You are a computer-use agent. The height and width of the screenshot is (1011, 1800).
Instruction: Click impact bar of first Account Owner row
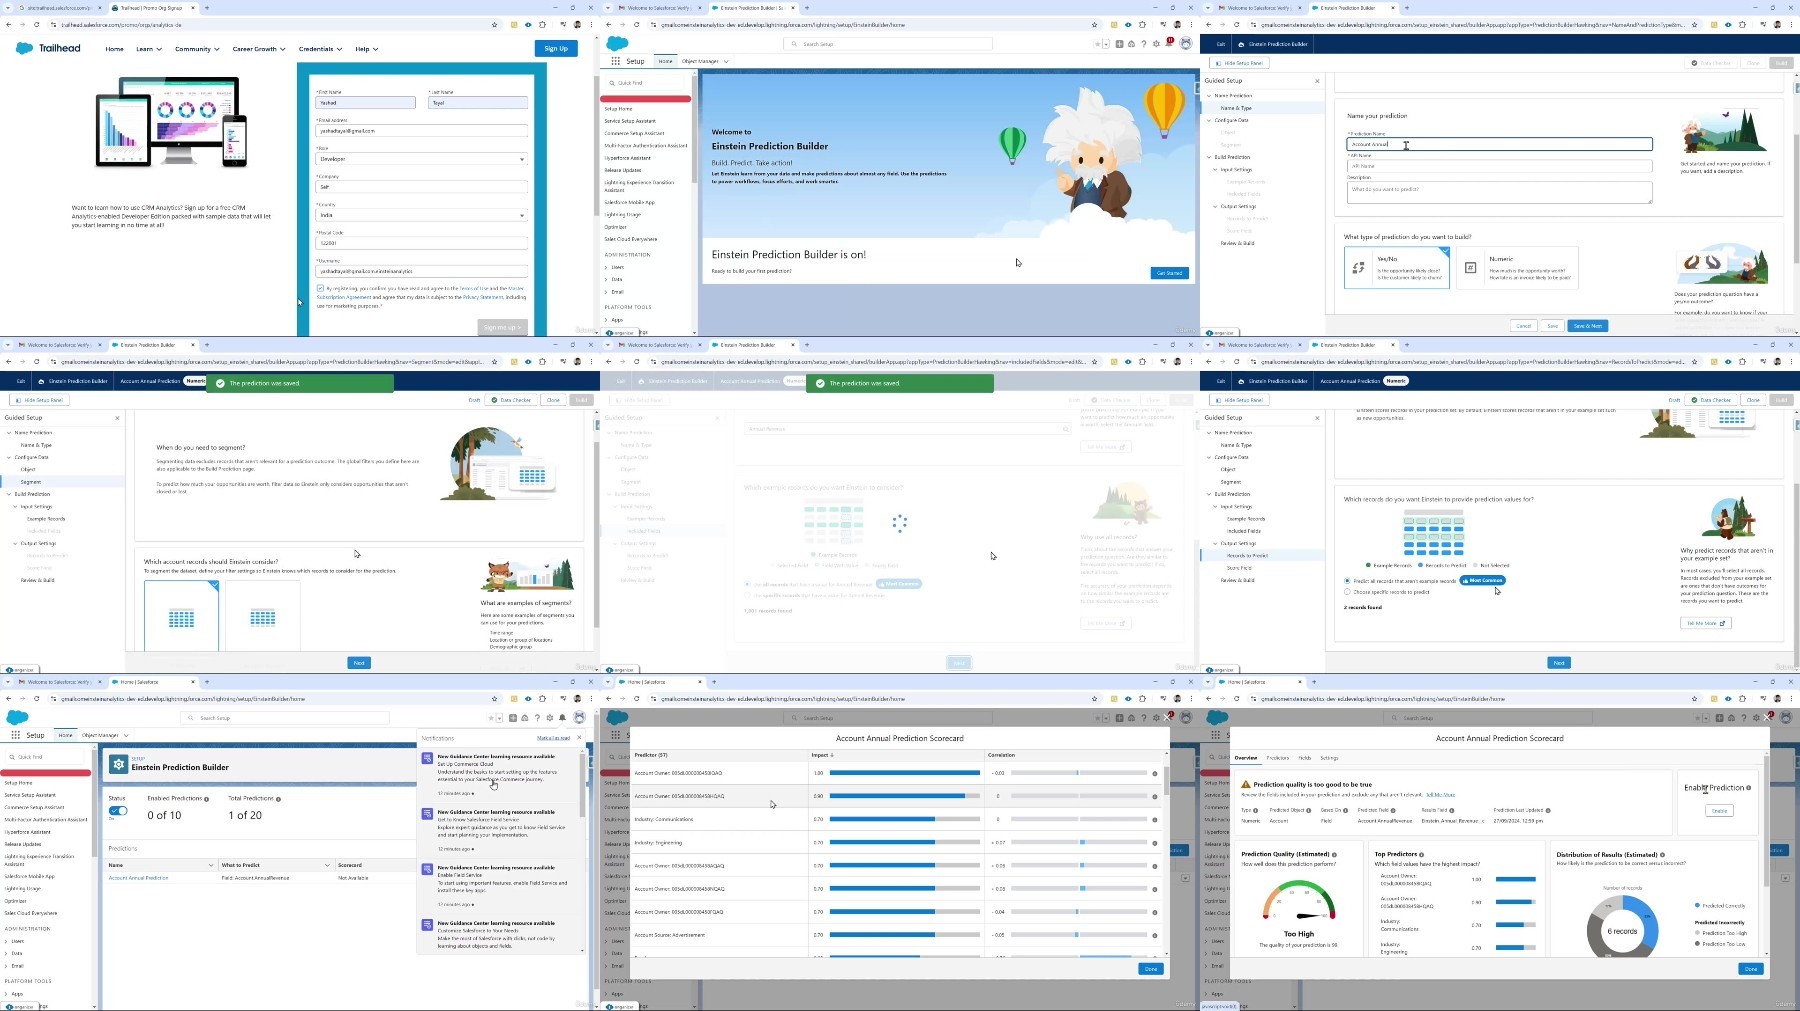[x=904, y=773]
